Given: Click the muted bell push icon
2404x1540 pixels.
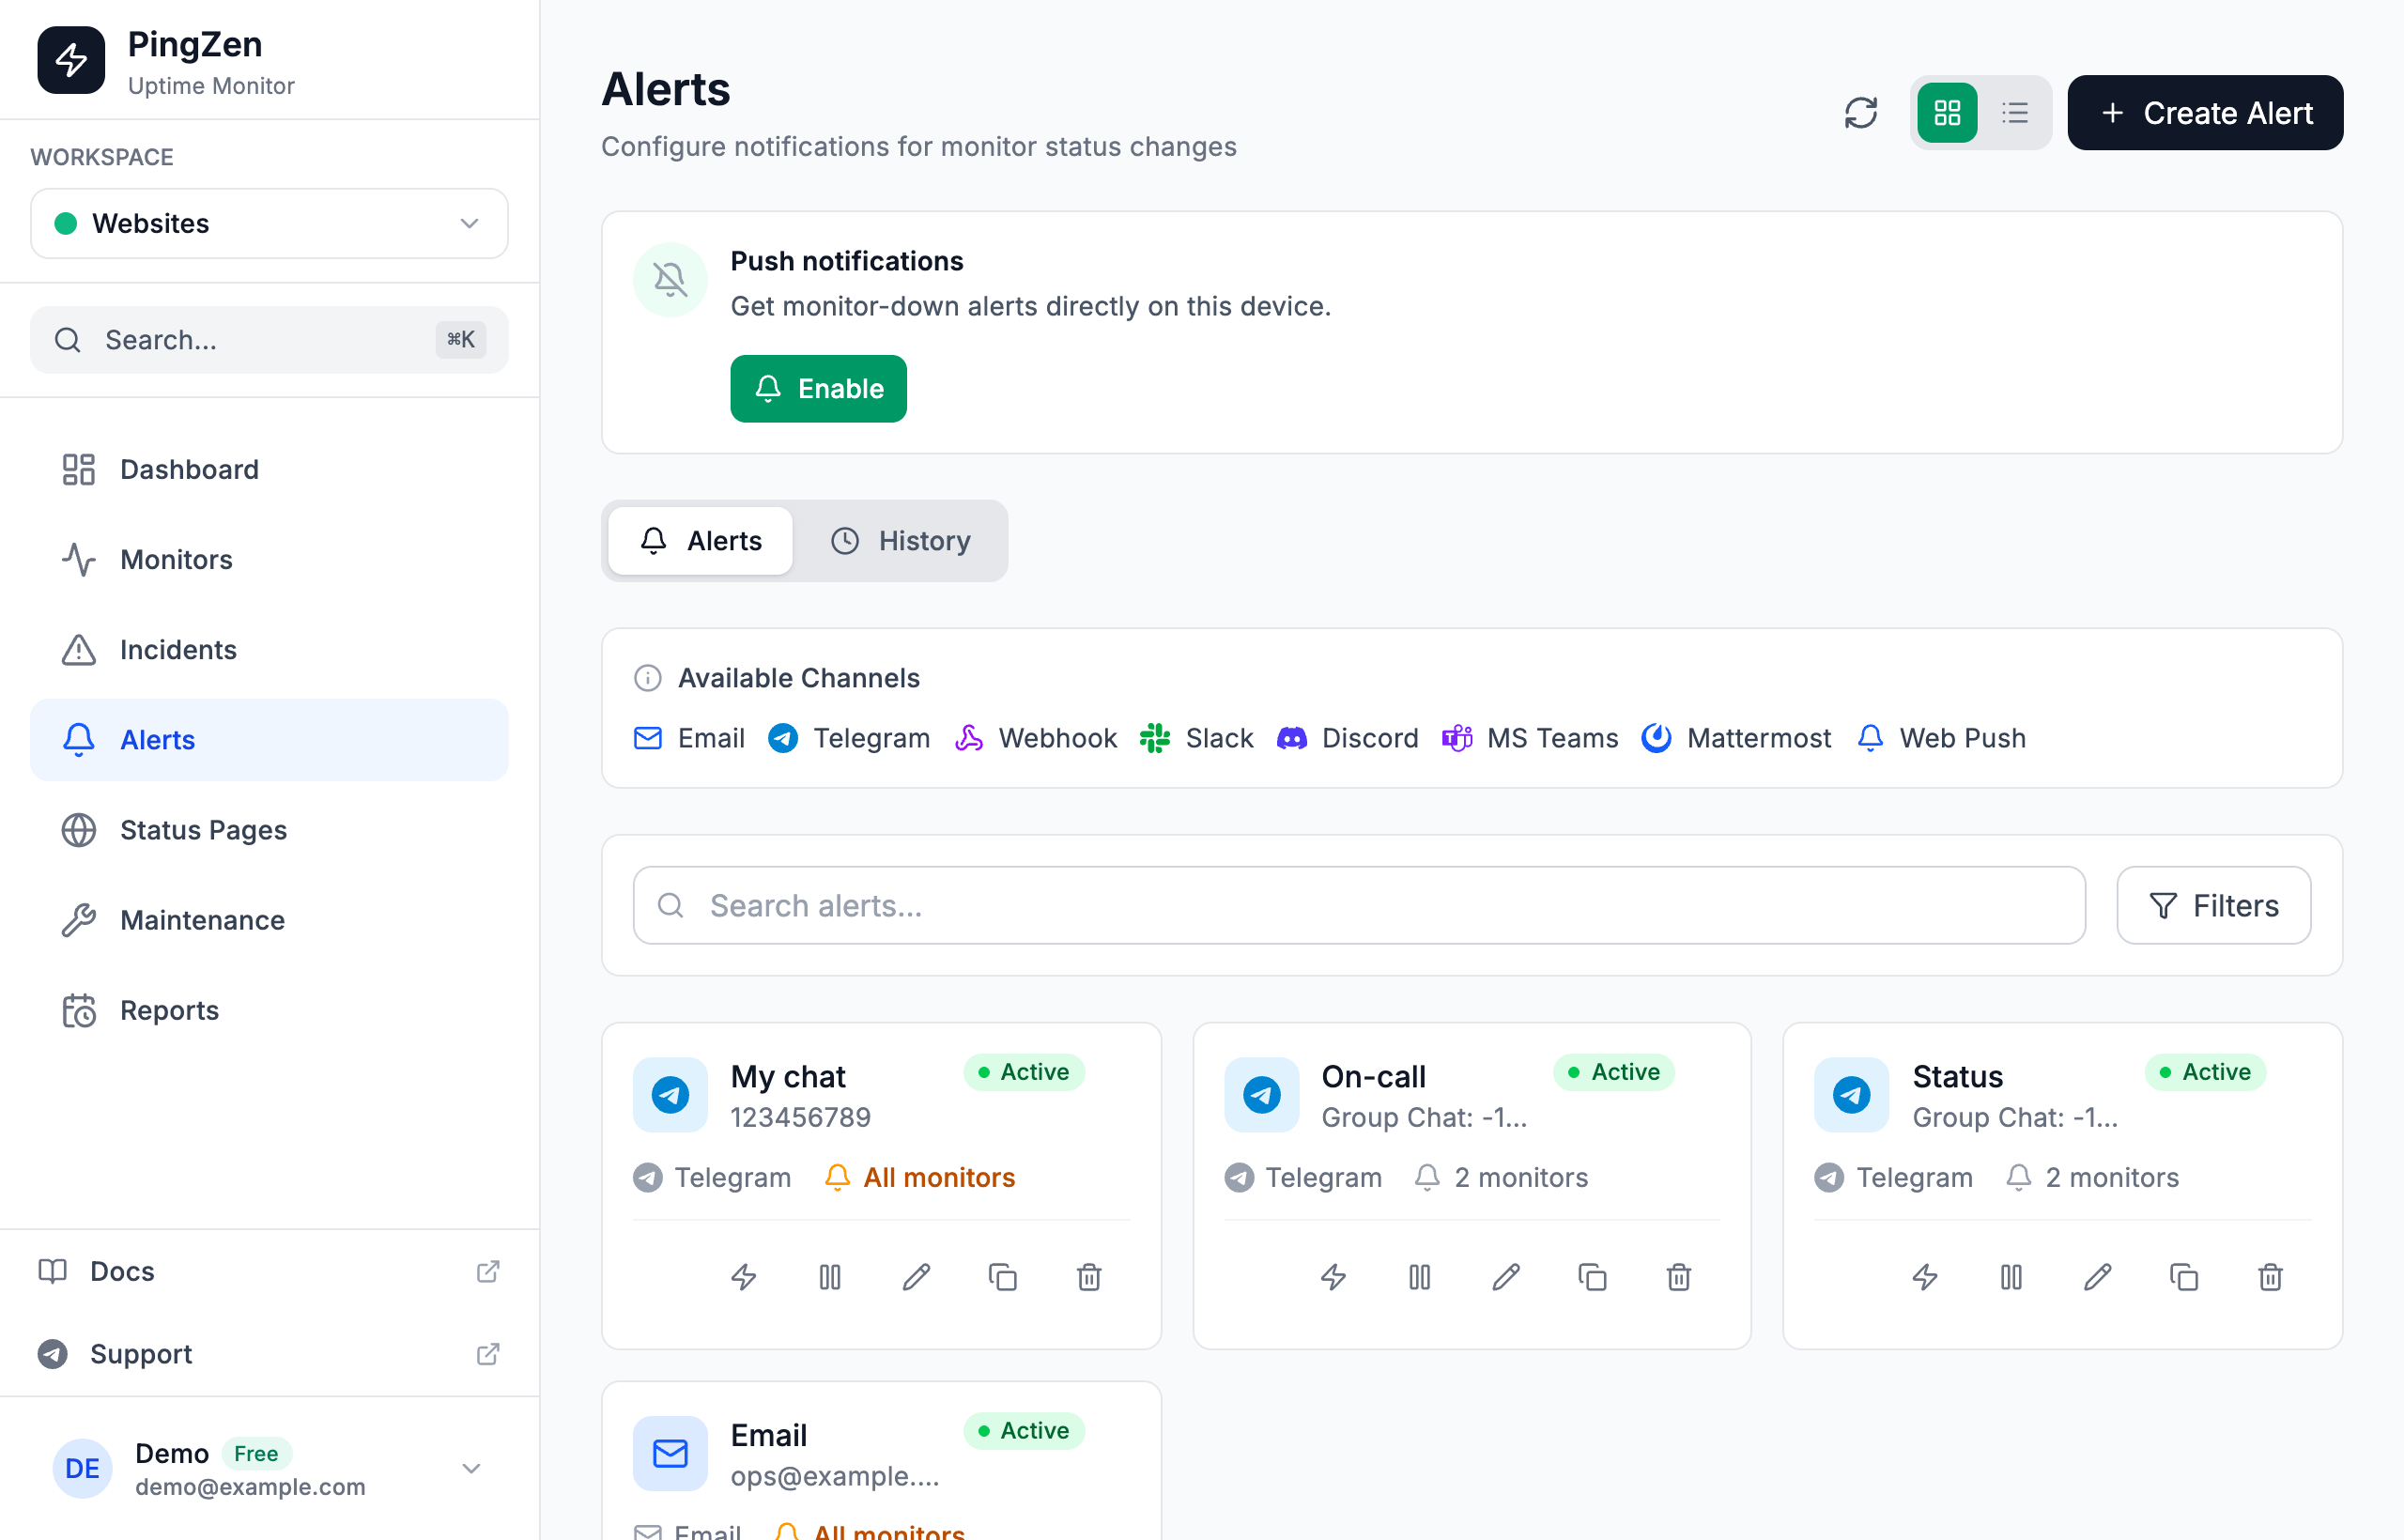Looking at the screenshot, I should (x=670, y=279).
